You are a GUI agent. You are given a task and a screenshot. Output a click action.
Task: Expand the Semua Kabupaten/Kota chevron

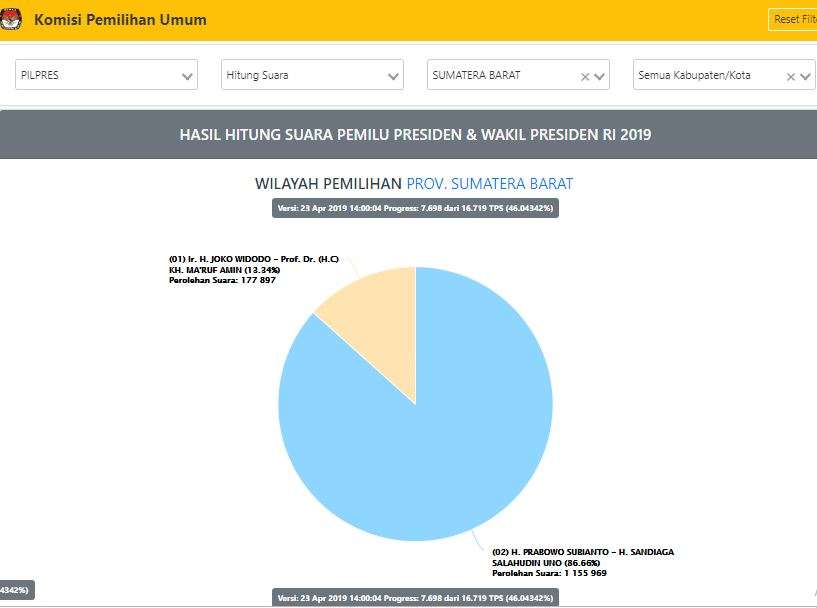point(806,77)
